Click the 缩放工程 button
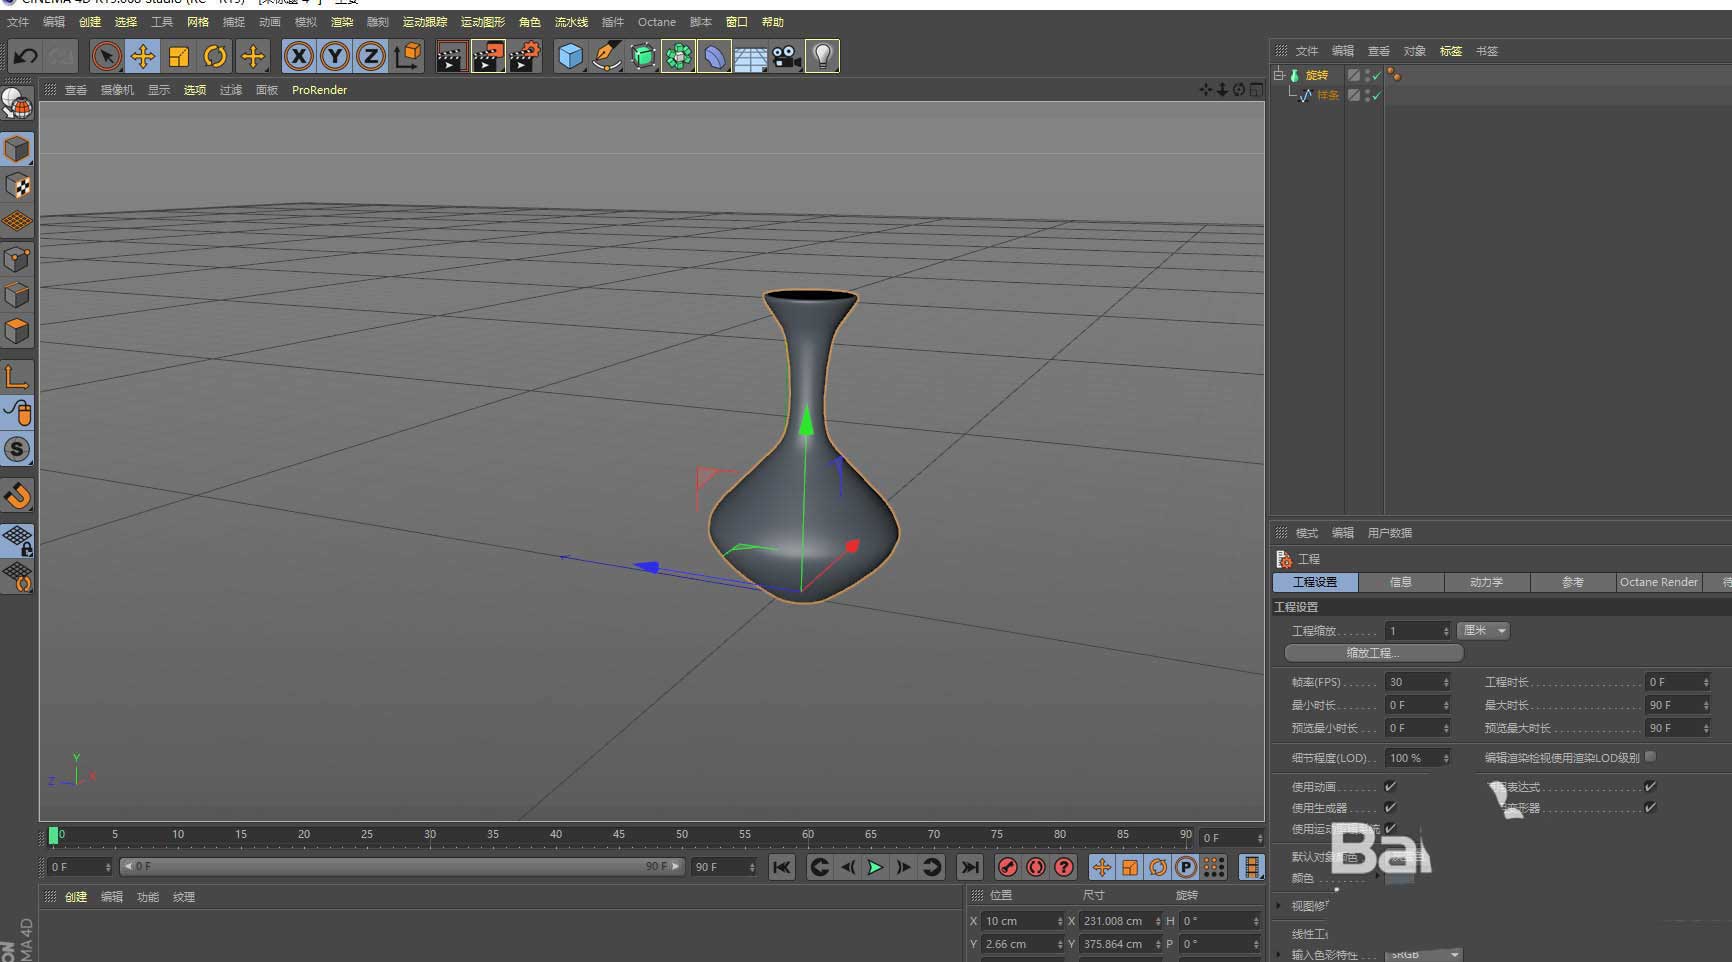 click(1373, 653)
